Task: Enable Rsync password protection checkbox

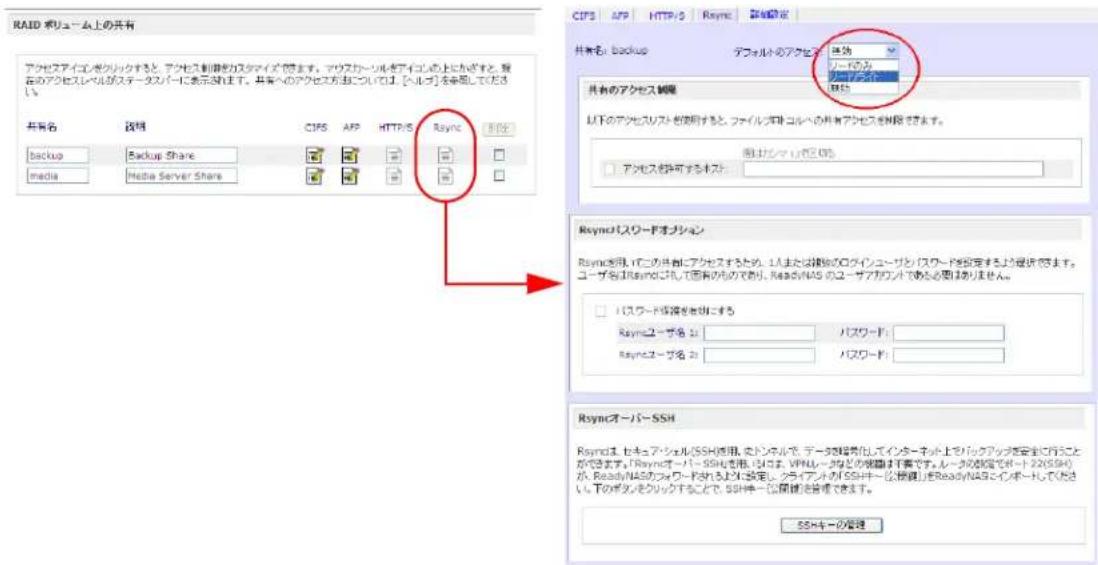Action: pyautogui.click(x=599, y=310)
